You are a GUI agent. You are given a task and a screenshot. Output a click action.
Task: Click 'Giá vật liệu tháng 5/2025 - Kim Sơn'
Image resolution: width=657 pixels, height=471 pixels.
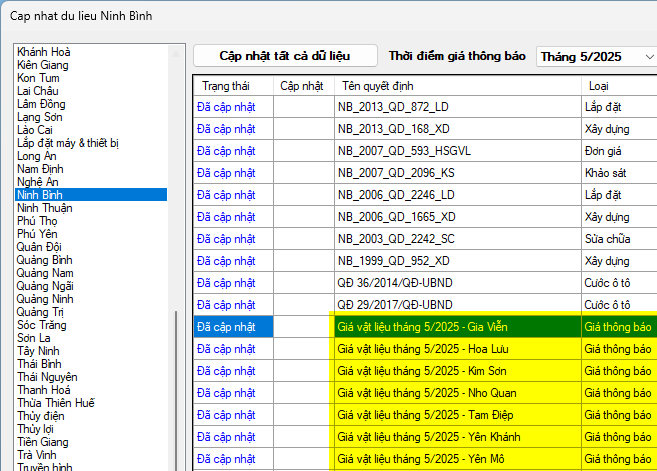tap(458, 371)
